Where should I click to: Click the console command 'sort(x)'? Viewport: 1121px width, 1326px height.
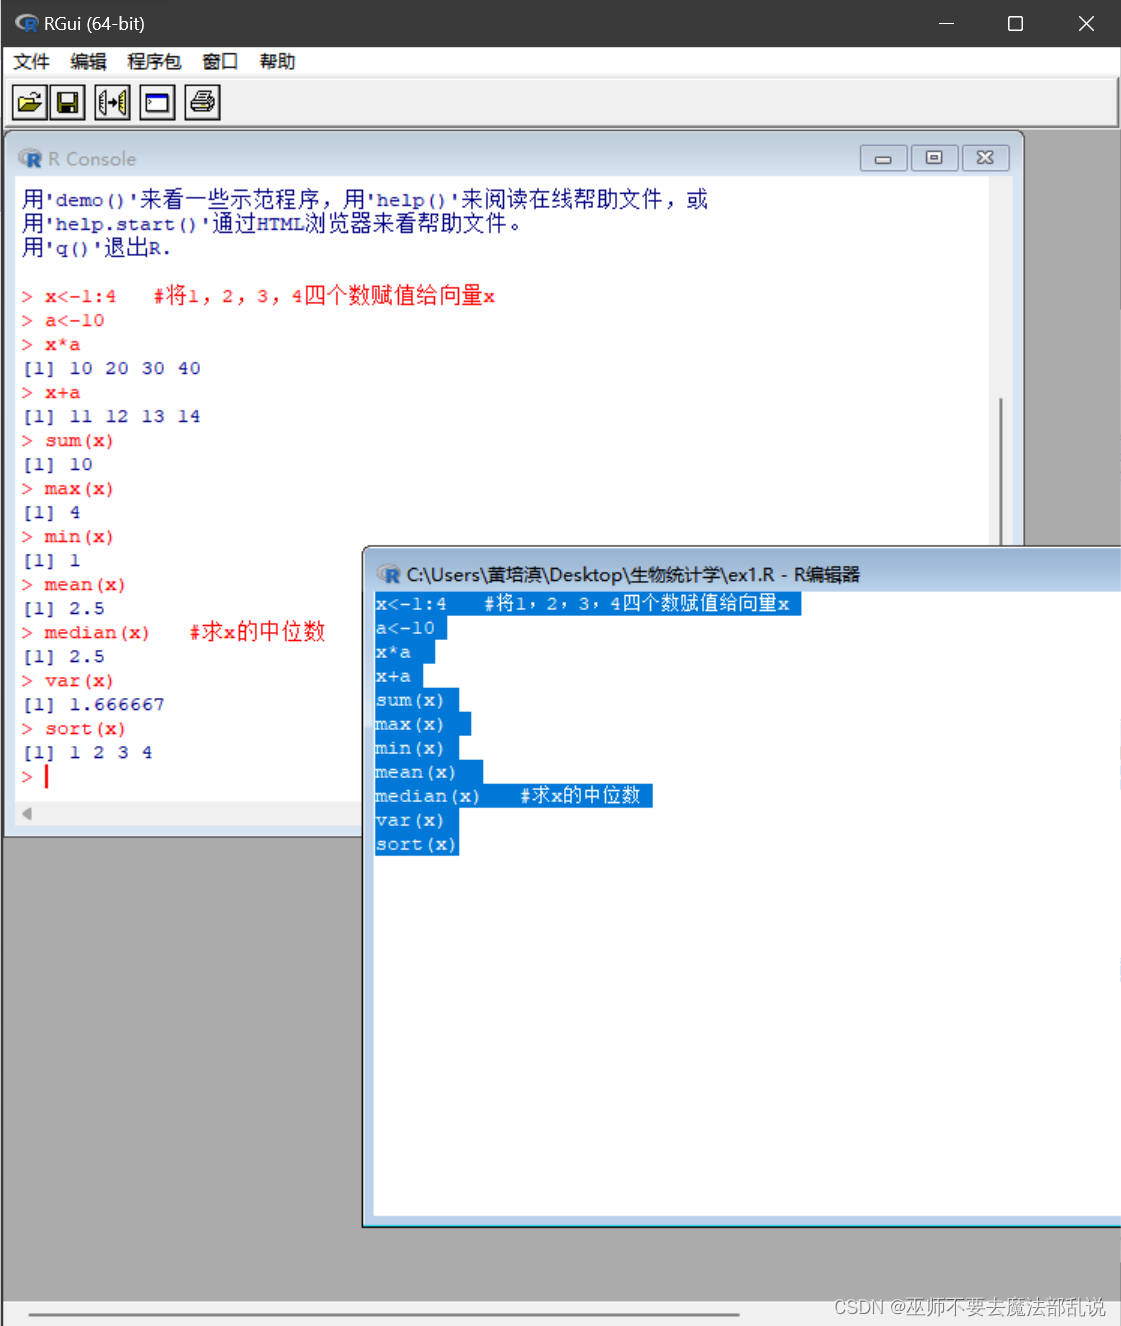click(85, 729)
